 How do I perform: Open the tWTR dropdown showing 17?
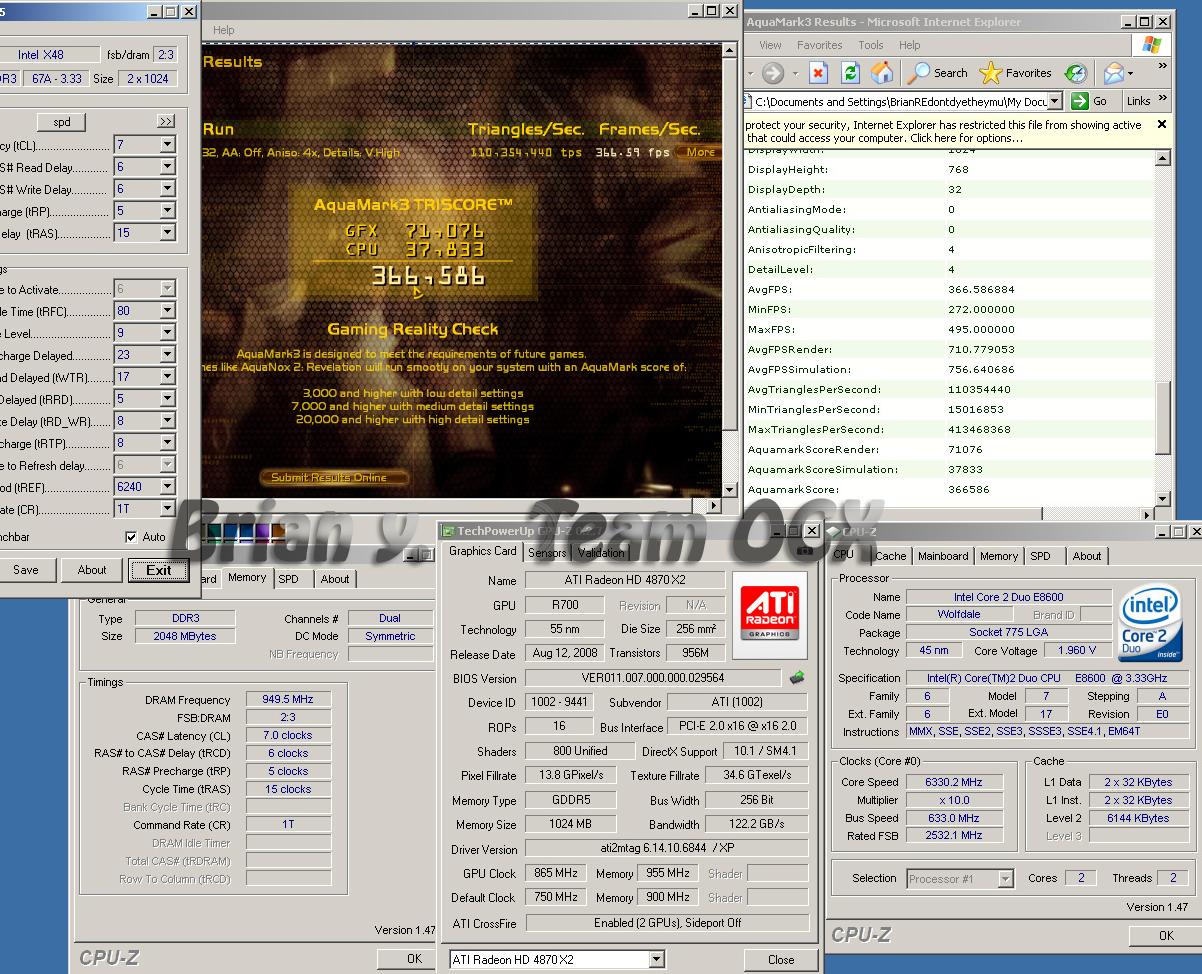coord(168,377)
